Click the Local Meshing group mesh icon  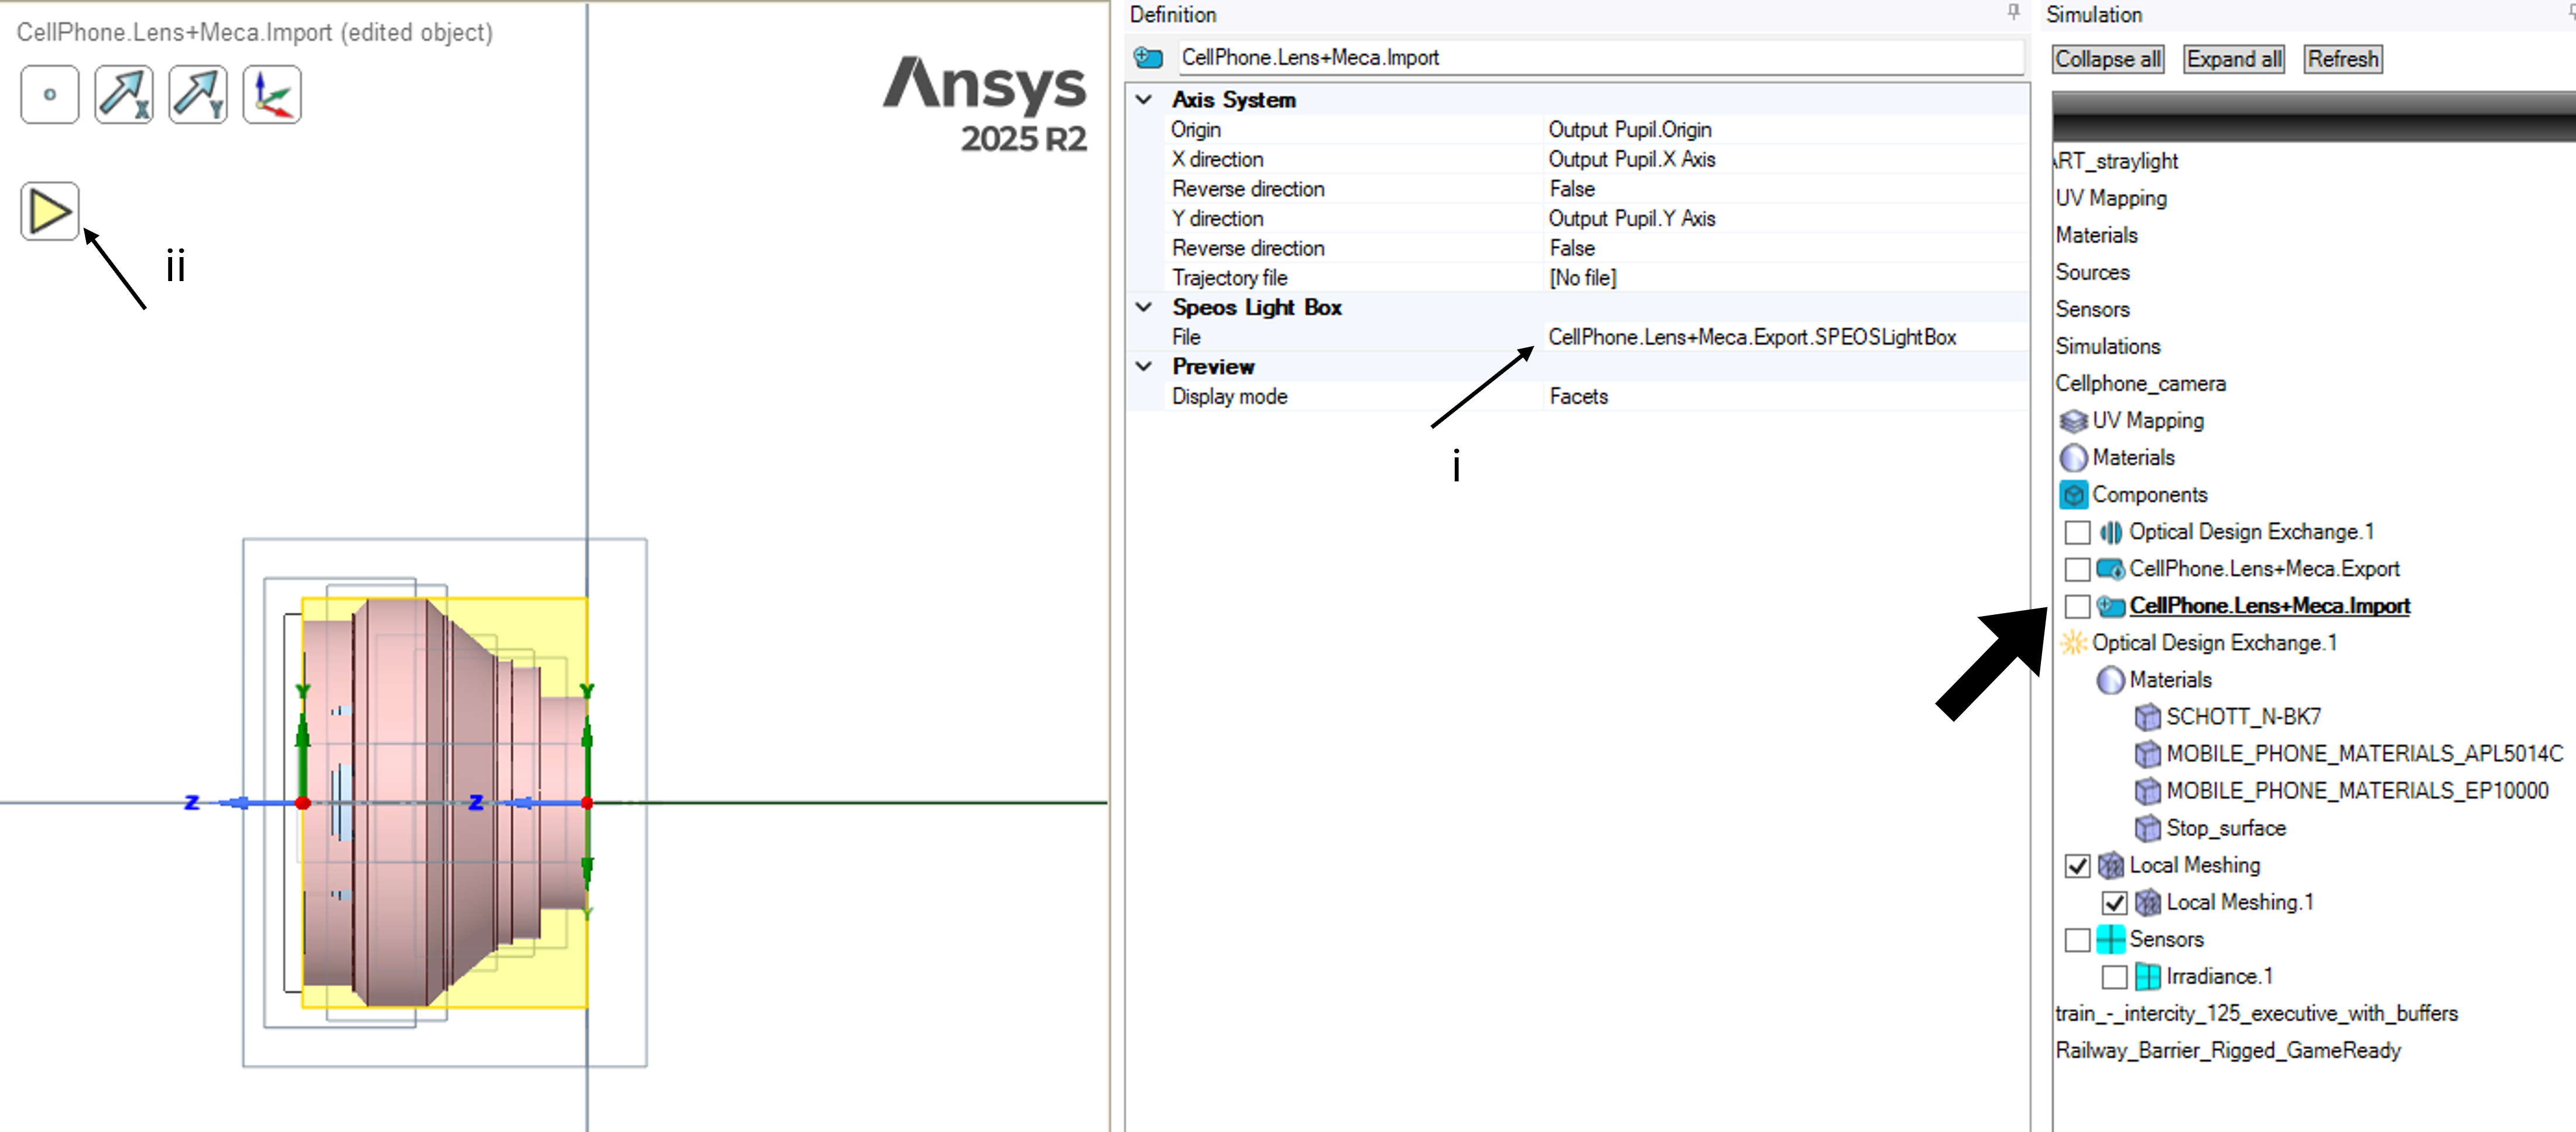(2110, 865)
